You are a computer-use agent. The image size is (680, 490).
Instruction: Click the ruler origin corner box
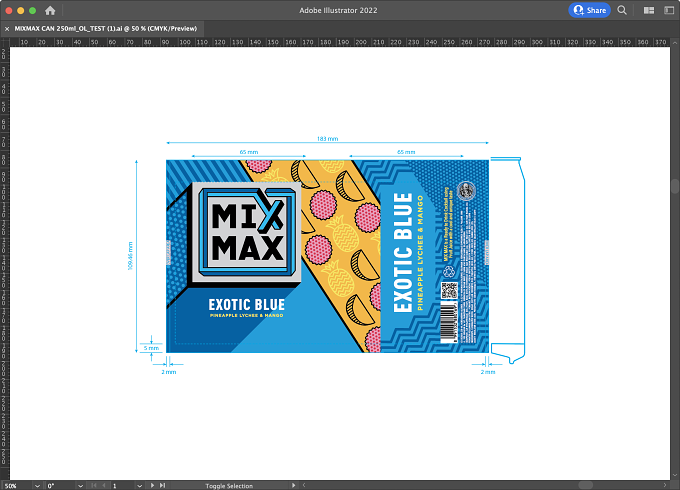coord(5,42)
